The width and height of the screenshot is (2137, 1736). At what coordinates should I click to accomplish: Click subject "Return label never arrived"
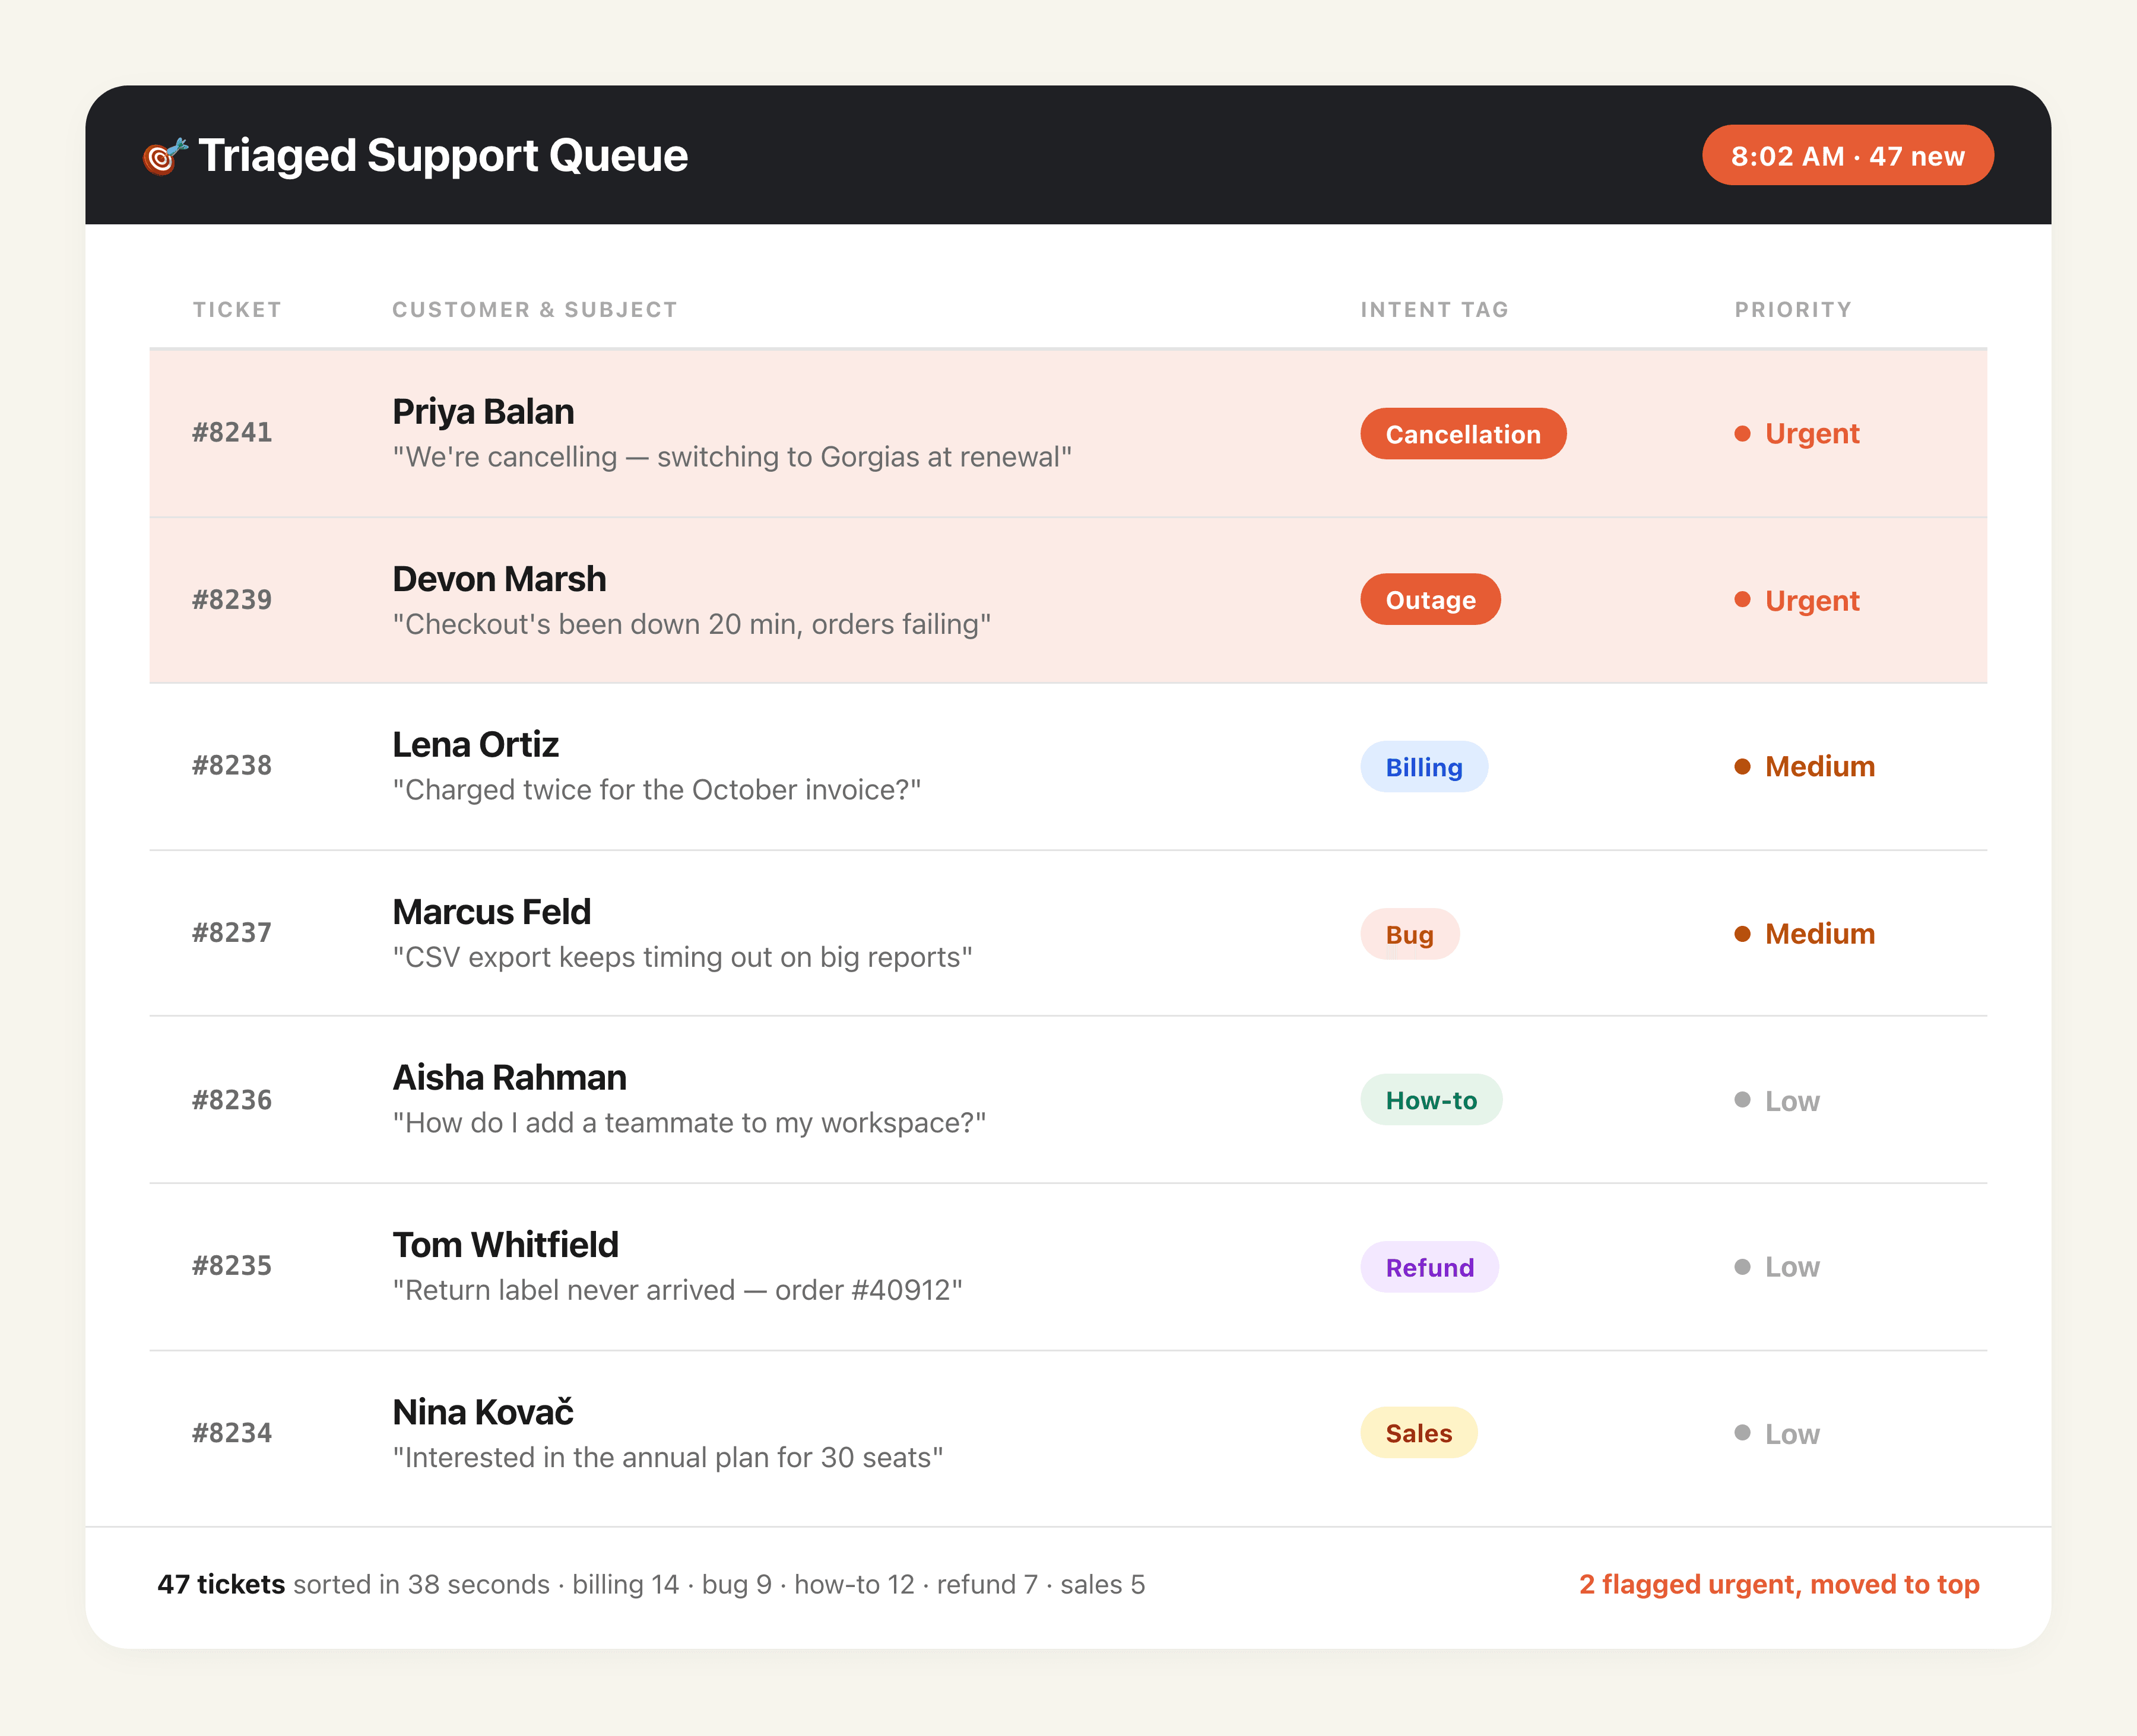[x=677, y=1290]
